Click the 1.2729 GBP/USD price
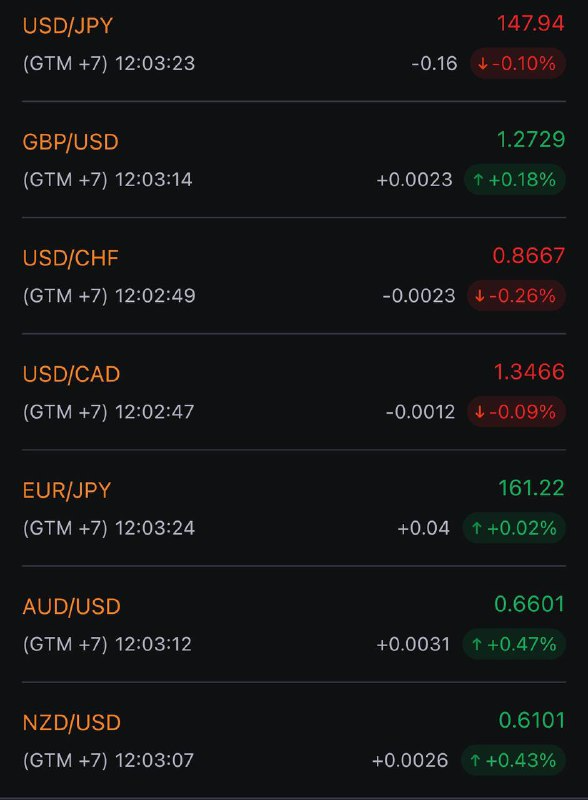 (531, 139)
